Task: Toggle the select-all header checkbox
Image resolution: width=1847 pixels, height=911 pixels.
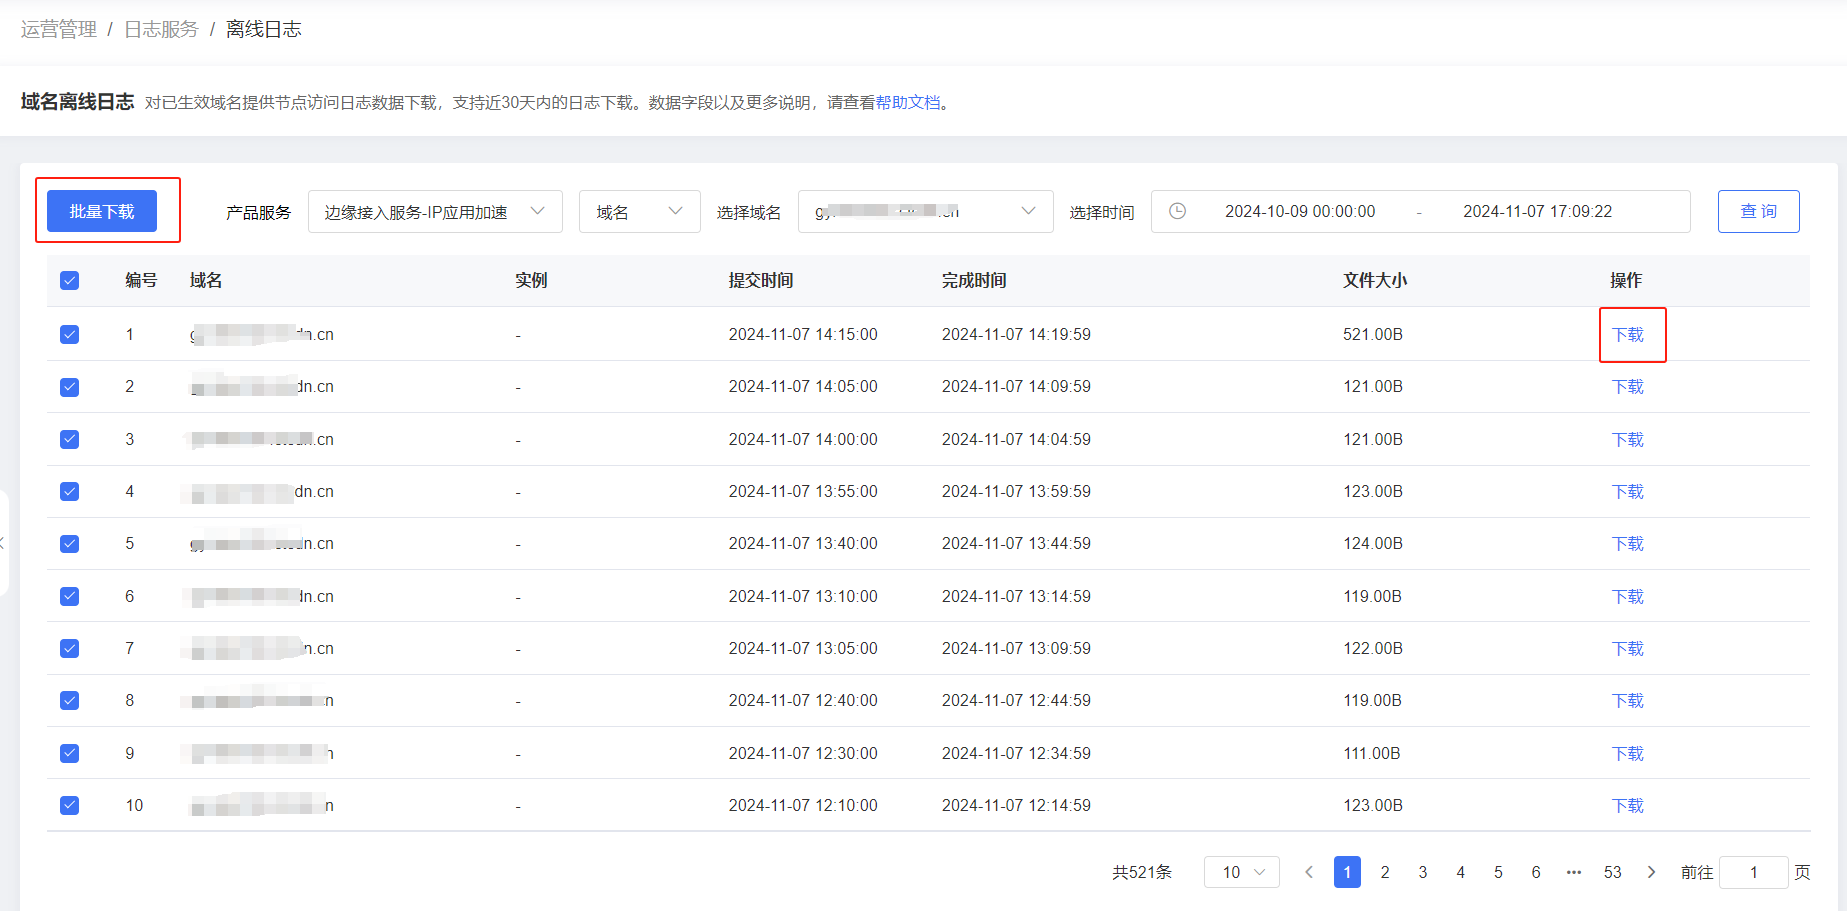Action: pyautogui.click(x=70, y=280)
